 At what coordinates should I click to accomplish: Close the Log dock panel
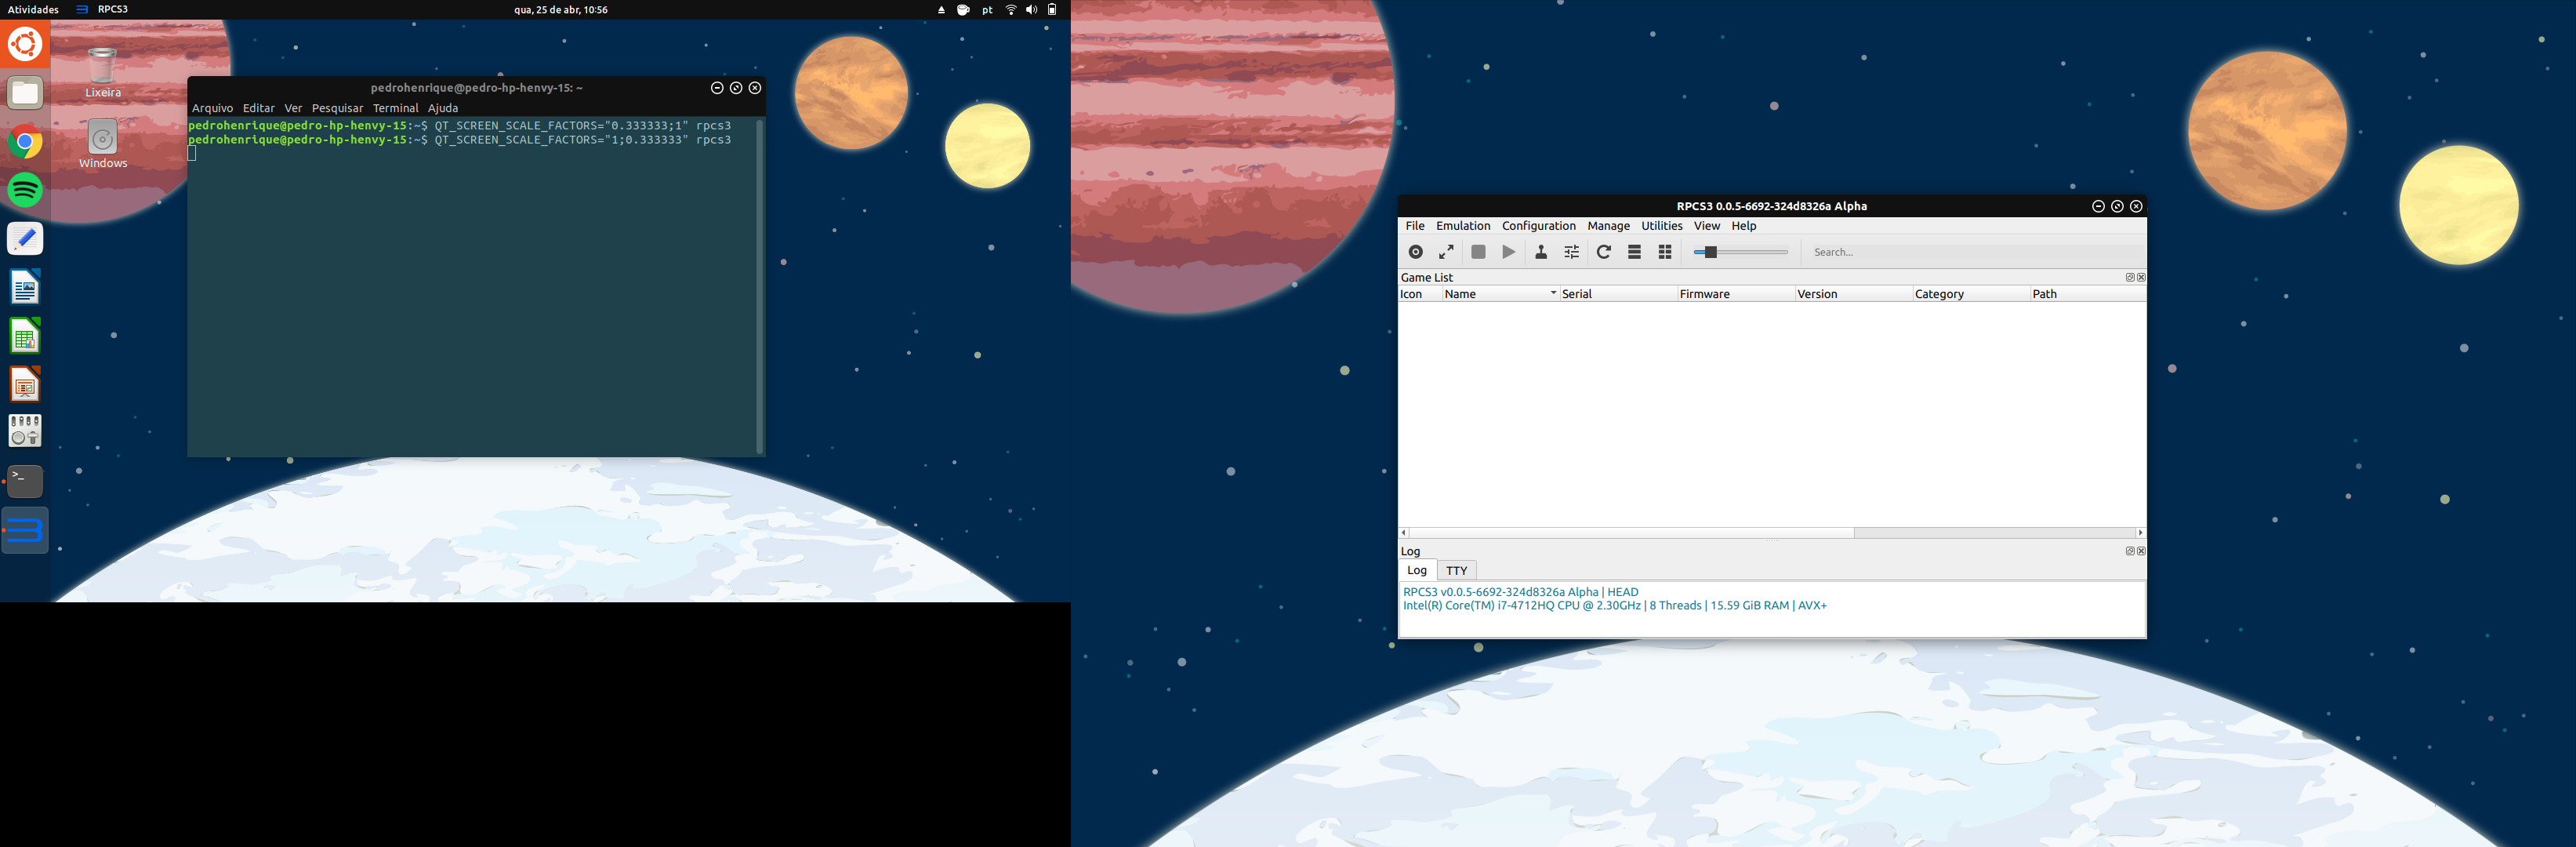(x=2141, y=551)
